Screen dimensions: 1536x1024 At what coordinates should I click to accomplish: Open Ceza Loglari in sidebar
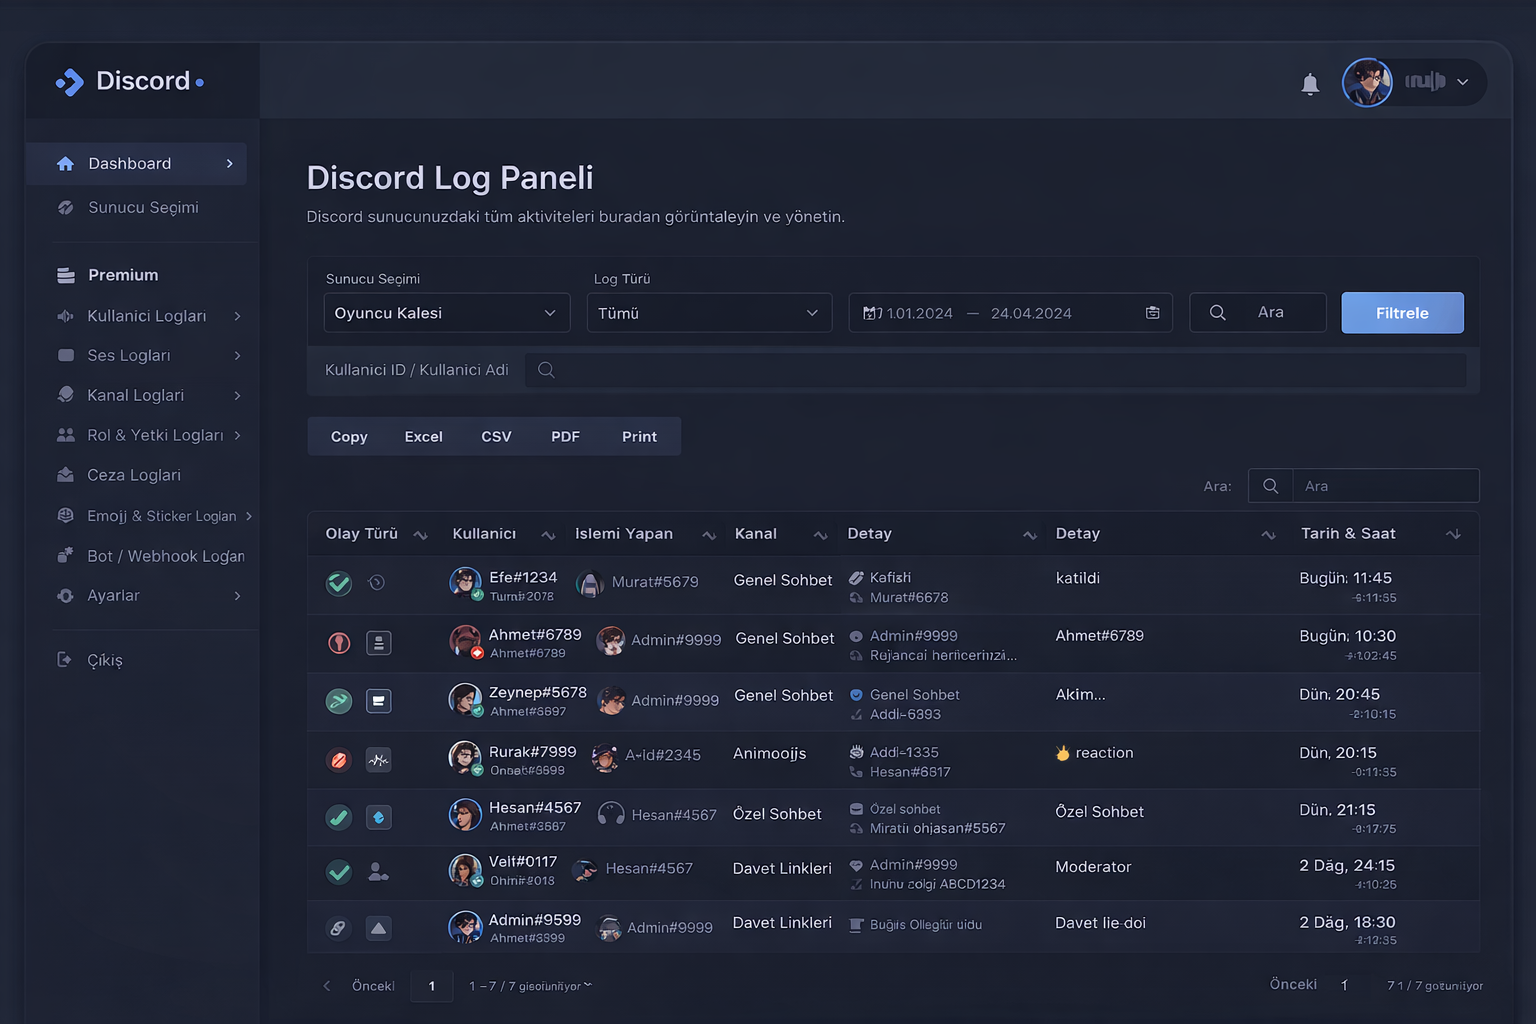[136, 475]
